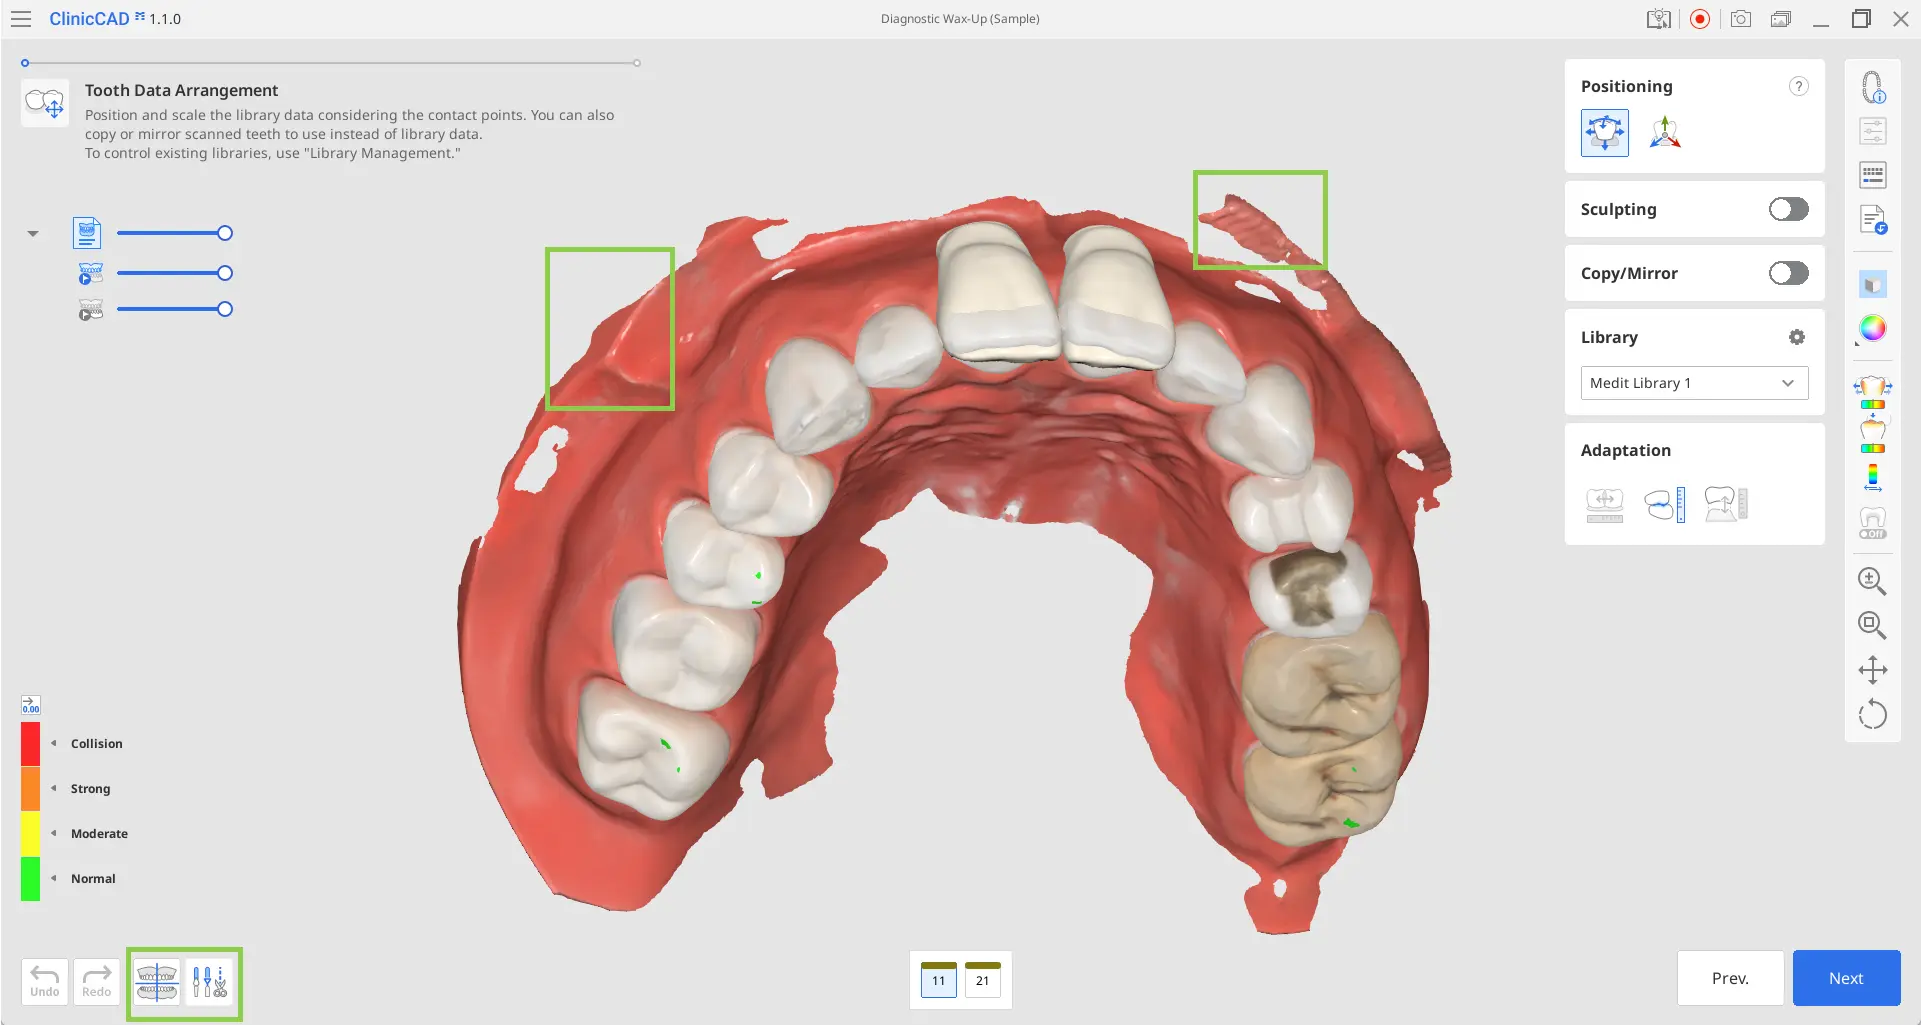Proceed with the Next button
This screenshot has width=1921, height=1025.
pos(1846,978)
